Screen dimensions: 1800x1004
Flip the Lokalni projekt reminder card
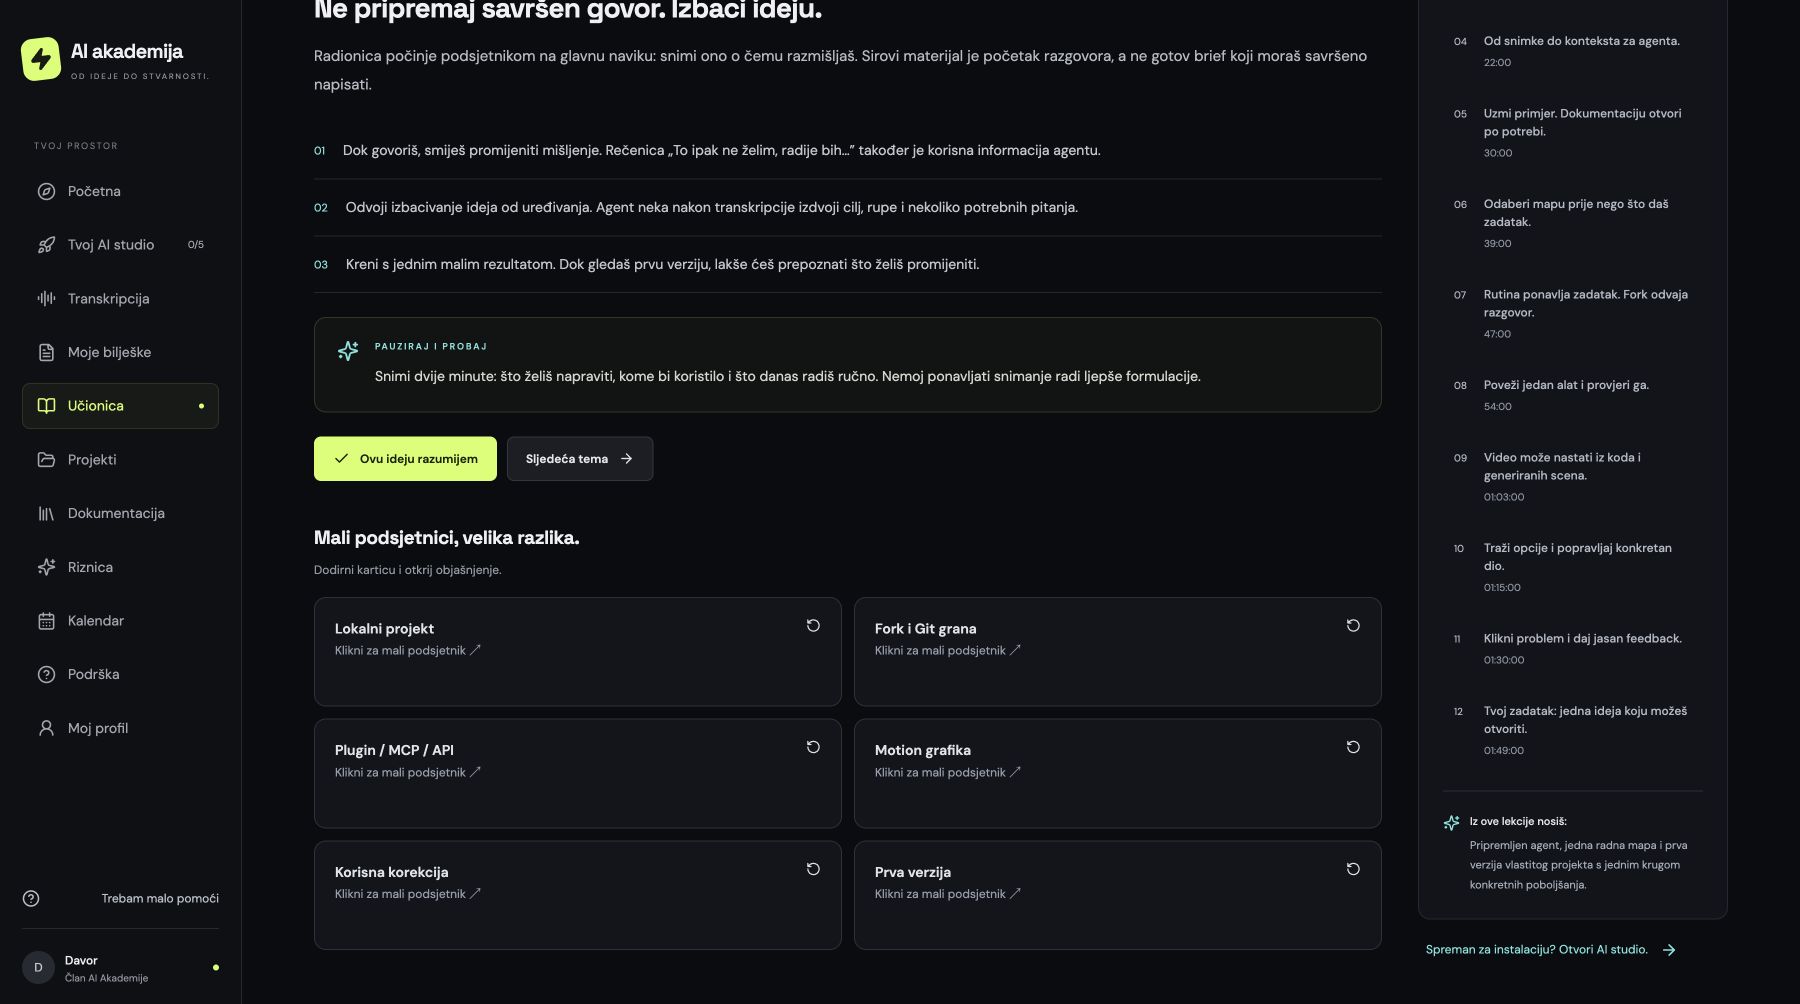[577, 652]
